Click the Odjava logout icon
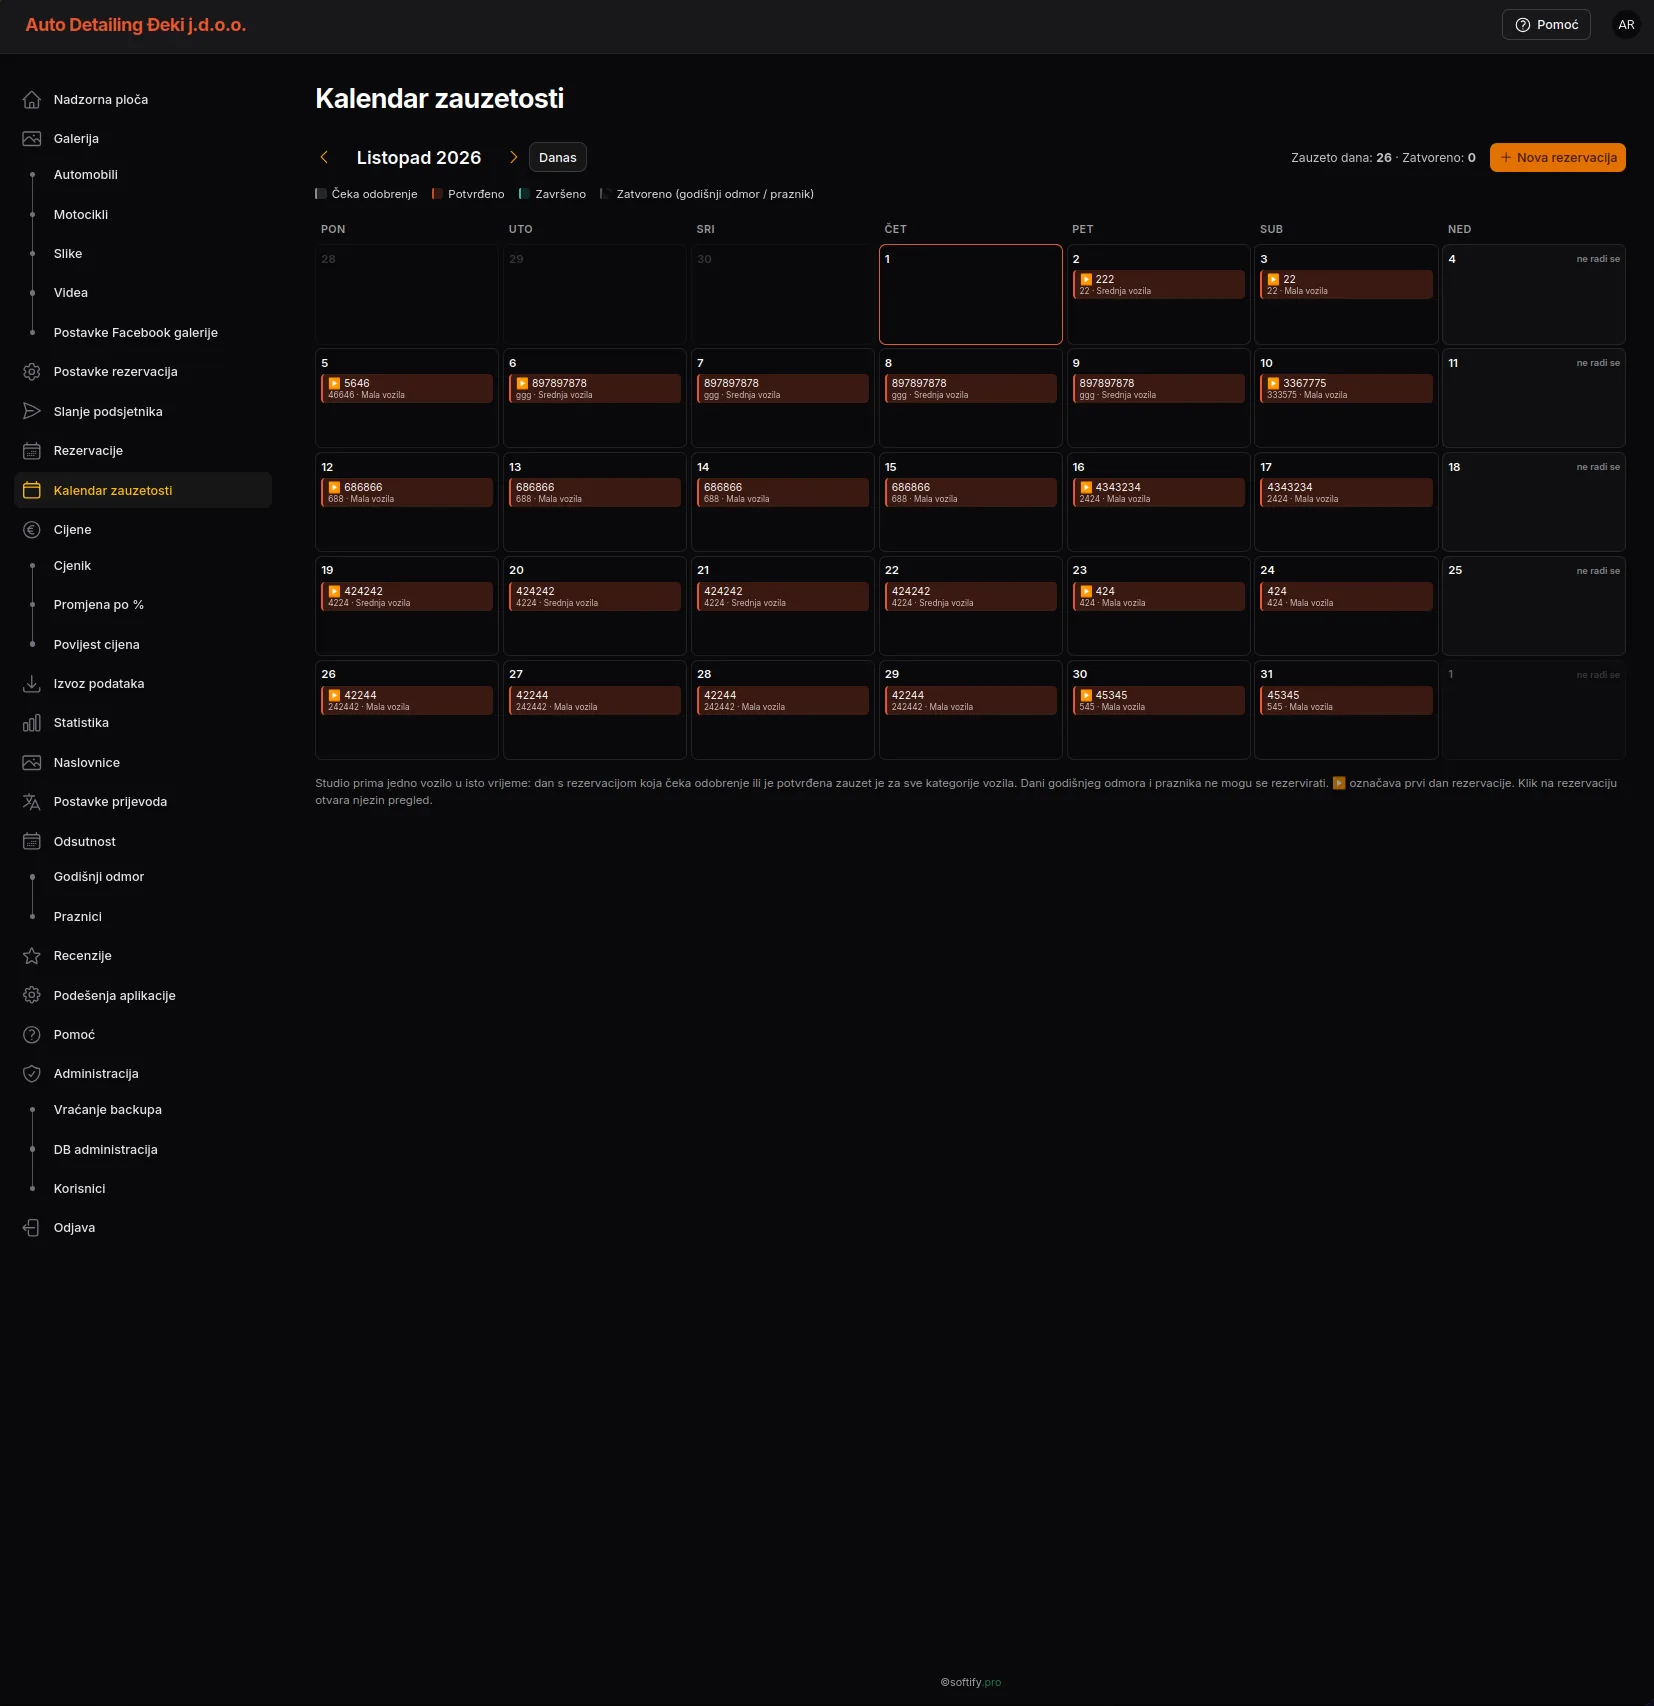The height and width of the screenshot is (1706, 1654). [x=32, y=1228]
